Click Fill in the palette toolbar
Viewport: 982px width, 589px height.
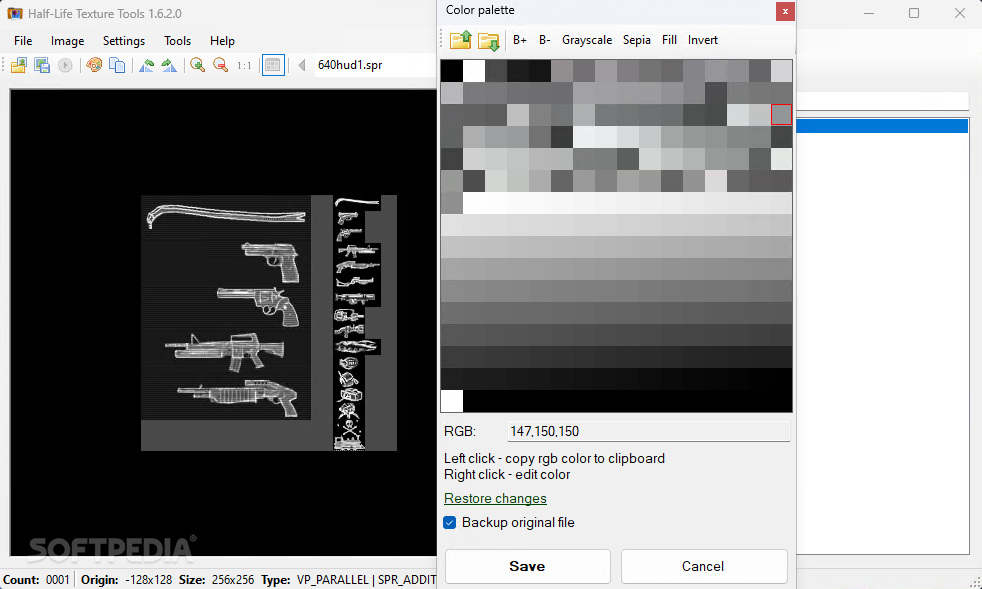pyautogui.click(x=669, y=40)
